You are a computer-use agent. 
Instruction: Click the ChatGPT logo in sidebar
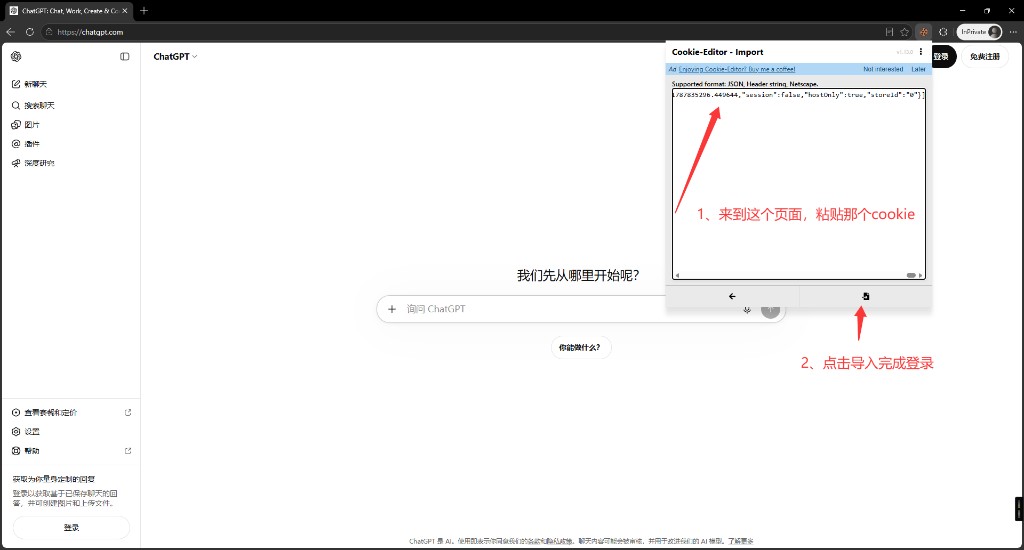pyautogui.click(x=16, y=57)
